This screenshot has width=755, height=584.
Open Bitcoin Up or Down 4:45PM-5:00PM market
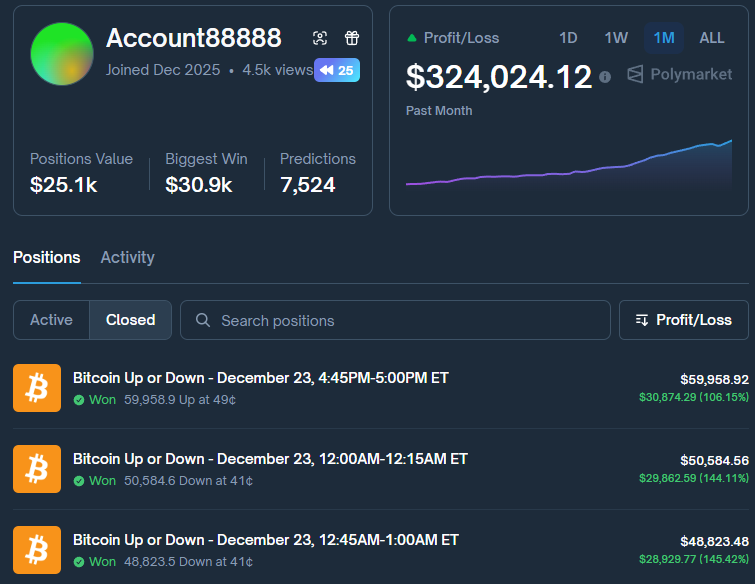pyautogui.click(x=260, y=378)
